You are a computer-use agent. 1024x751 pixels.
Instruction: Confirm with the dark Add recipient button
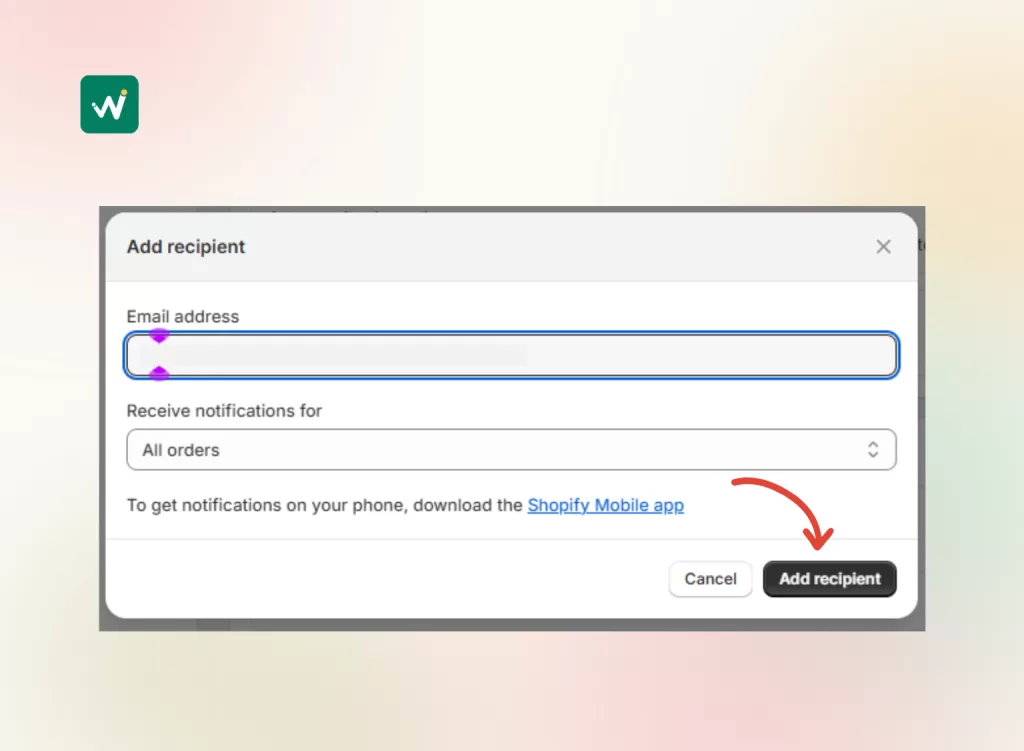tap(829, 579)
